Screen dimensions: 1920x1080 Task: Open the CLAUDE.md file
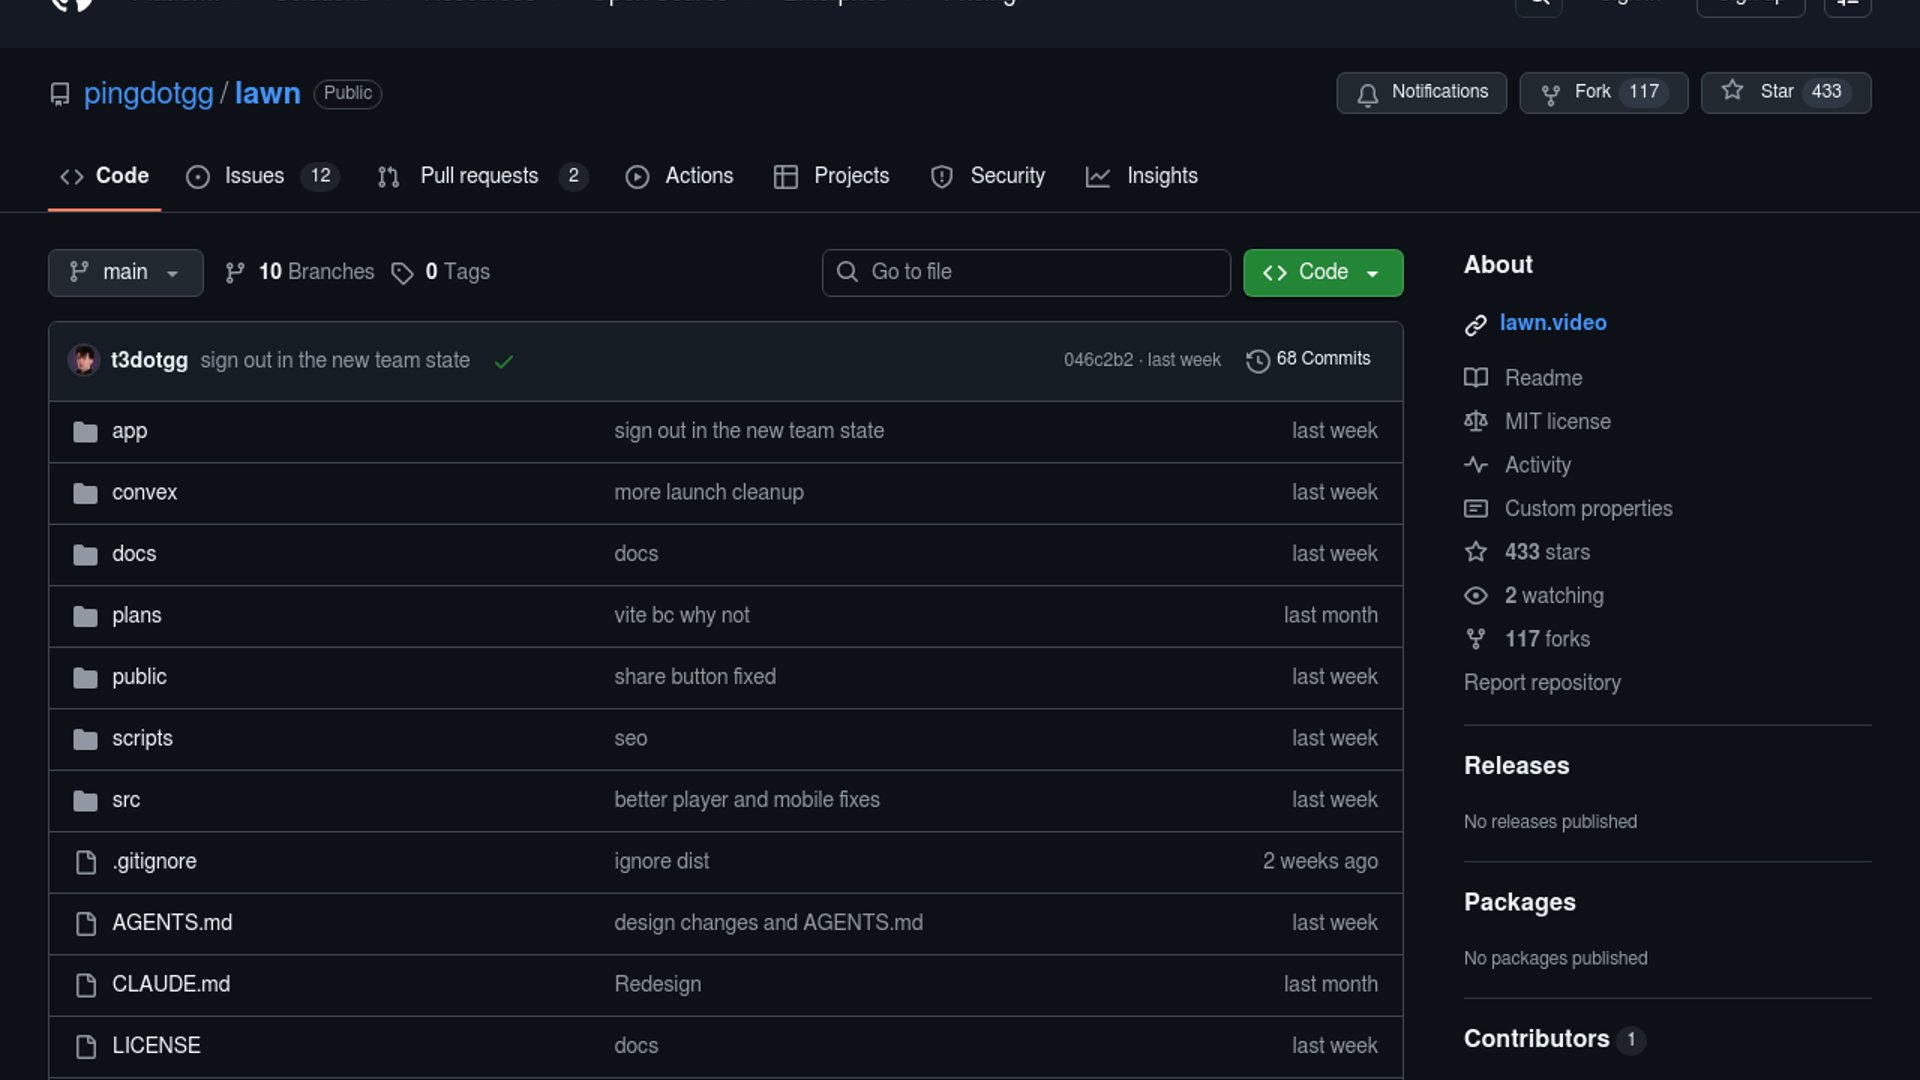[x=170, y=984]
